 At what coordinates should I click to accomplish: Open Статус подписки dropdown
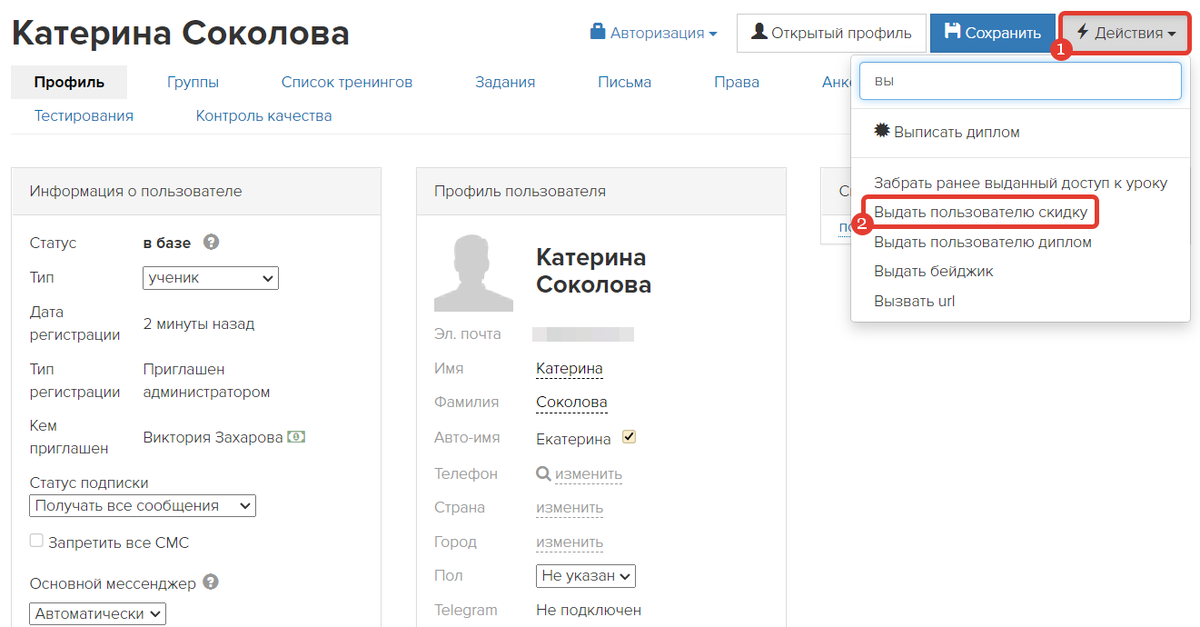[x=143, y=505]
